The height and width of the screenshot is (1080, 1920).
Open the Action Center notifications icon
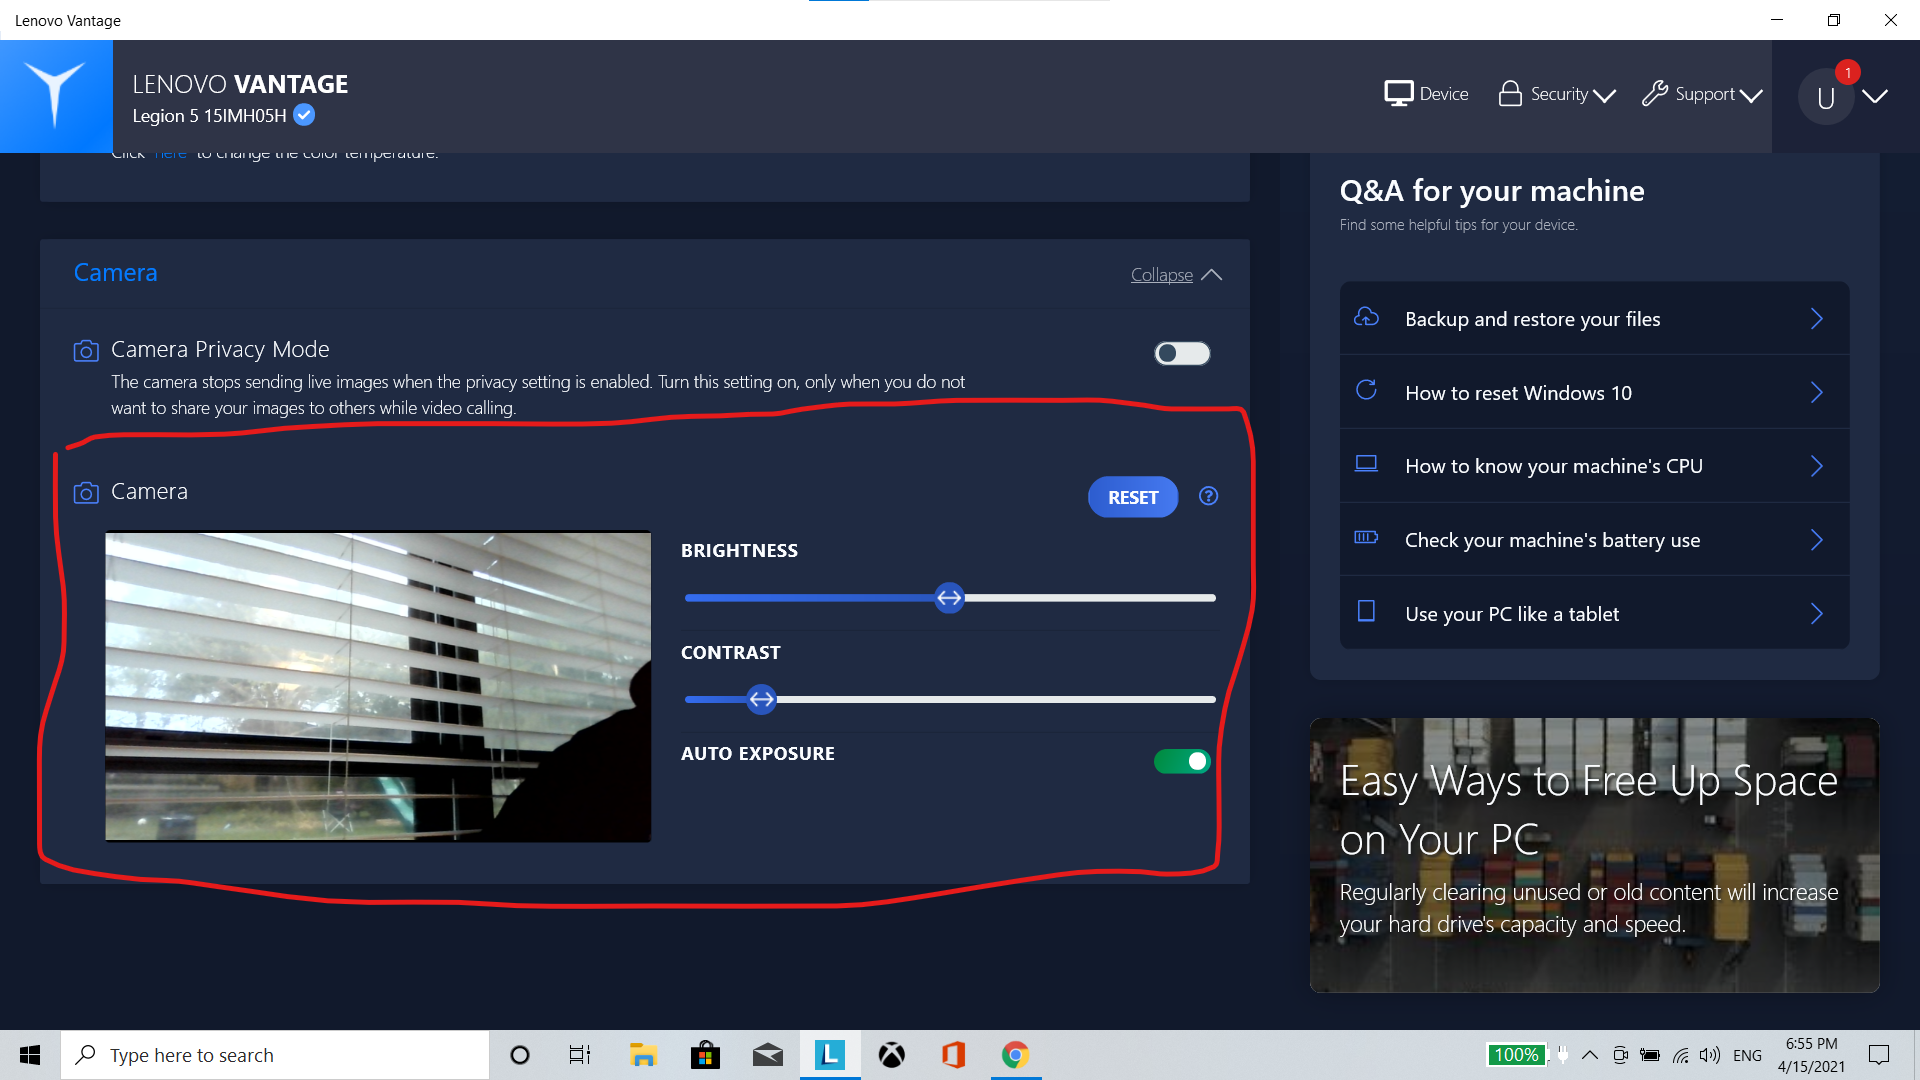tap(1879, 1055)
